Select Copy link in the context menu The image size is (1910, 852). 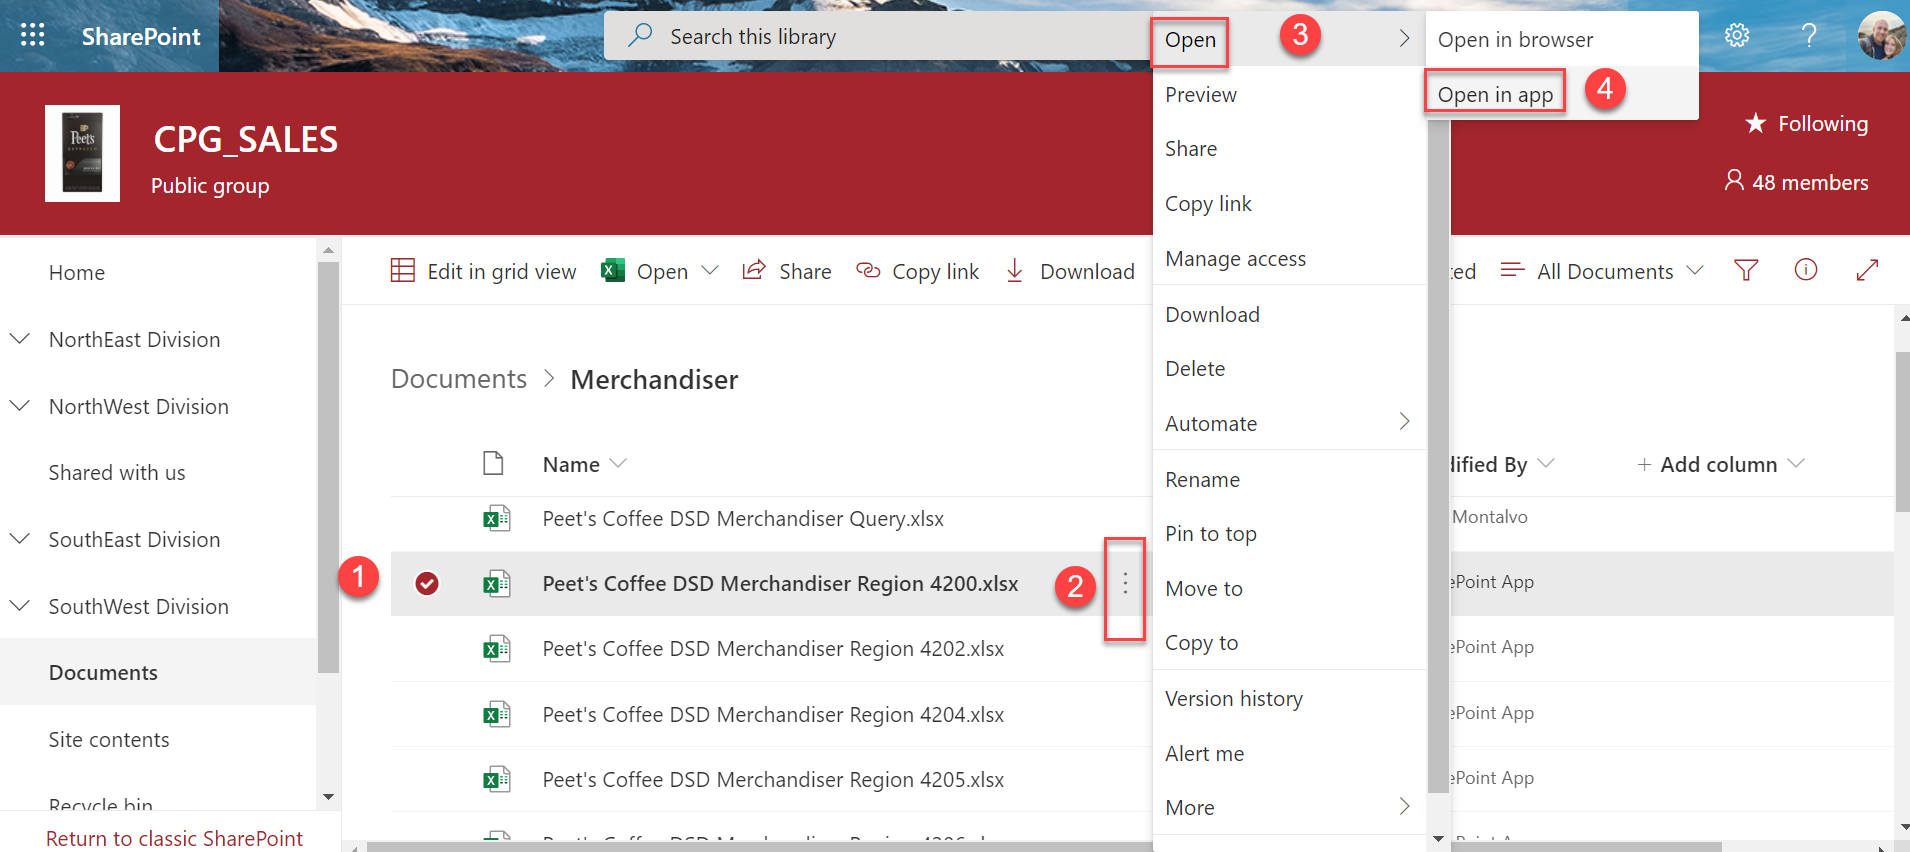1289,203
